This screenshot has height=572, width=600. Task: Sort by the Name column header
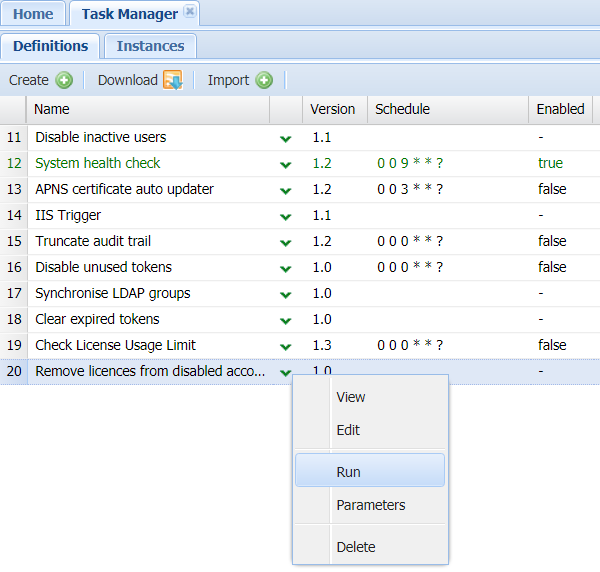[52, 109]
